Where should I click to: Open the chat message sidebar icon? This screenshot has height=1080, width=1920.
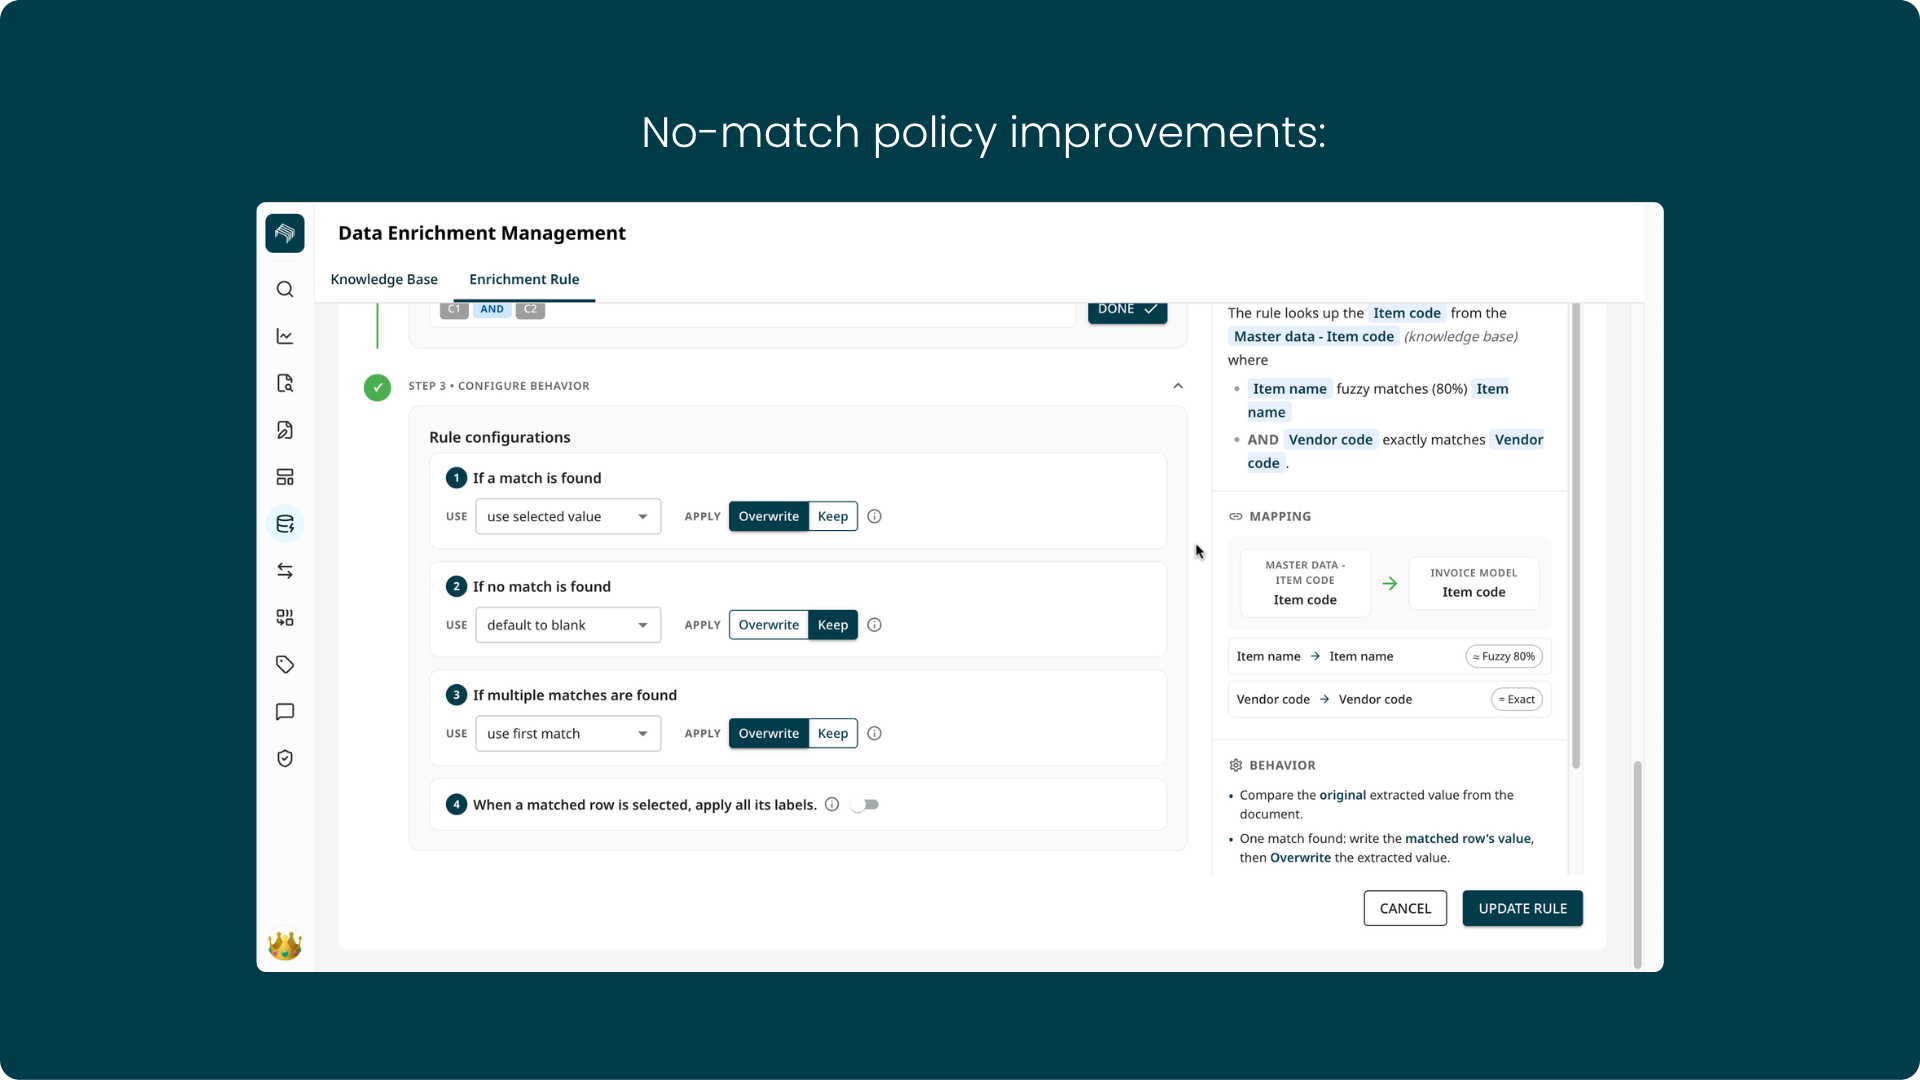tap(285, 712)
